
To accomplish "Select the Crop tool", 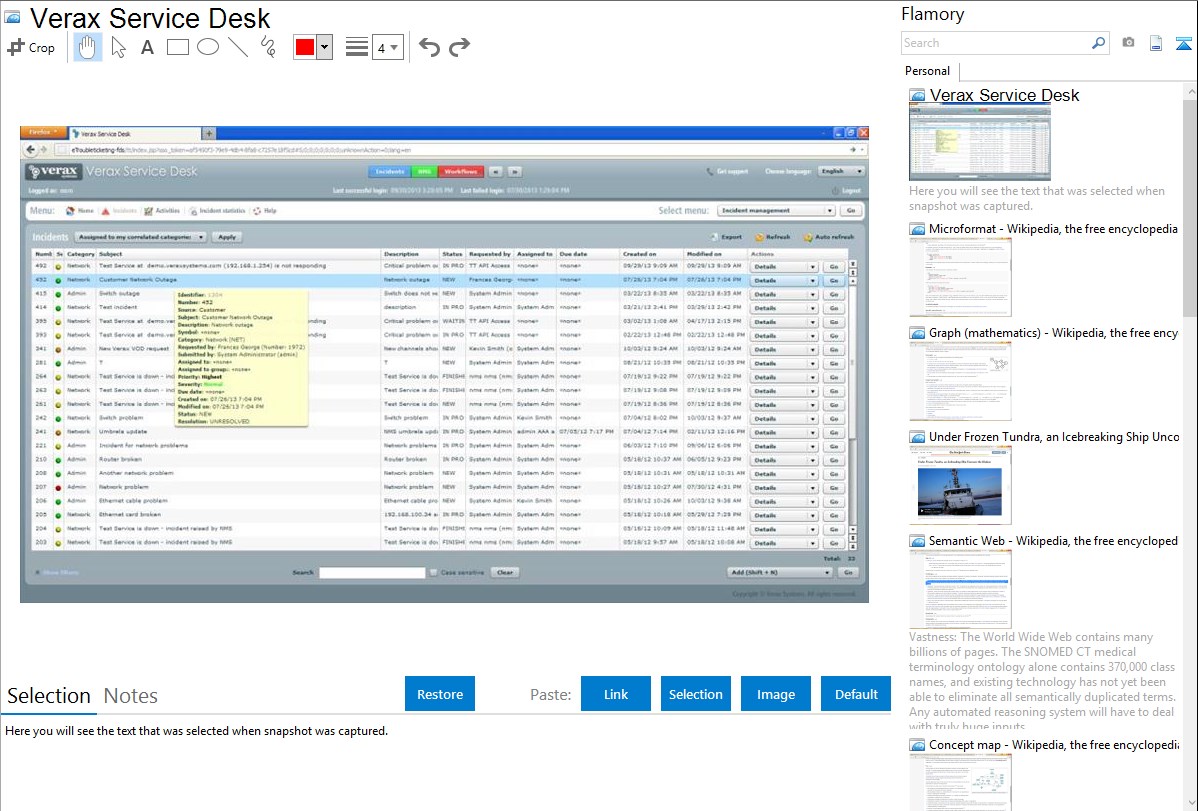I will (31, 47).
